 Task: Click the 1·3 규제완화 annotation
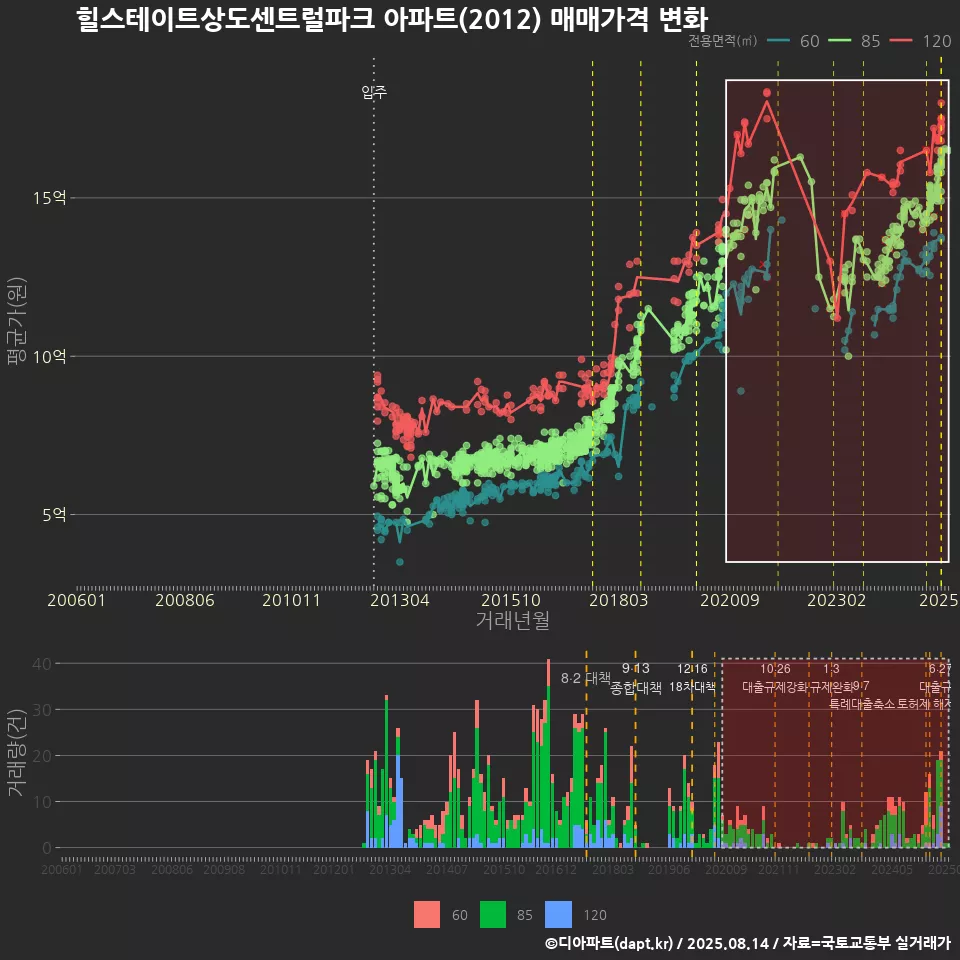click(831, 678)
